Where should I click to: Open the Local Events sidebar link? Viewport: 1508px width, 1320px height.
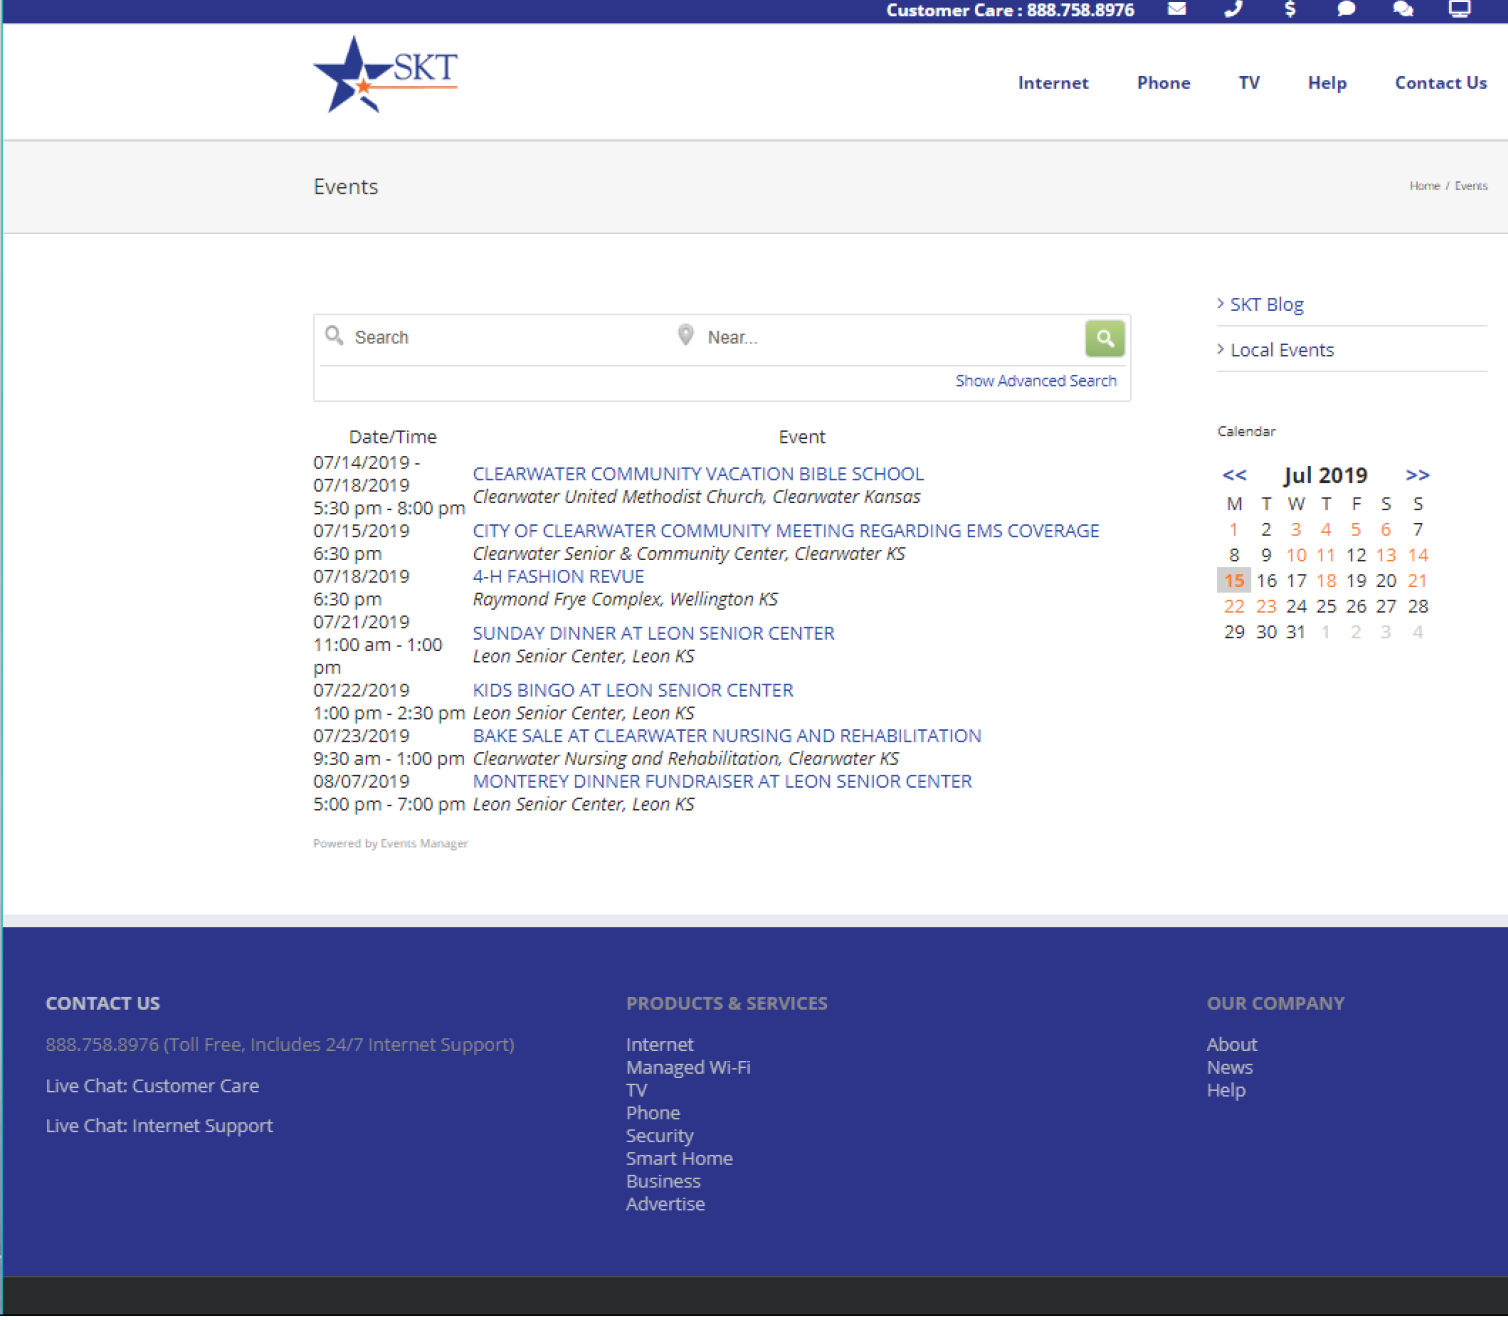[1281, 350]
